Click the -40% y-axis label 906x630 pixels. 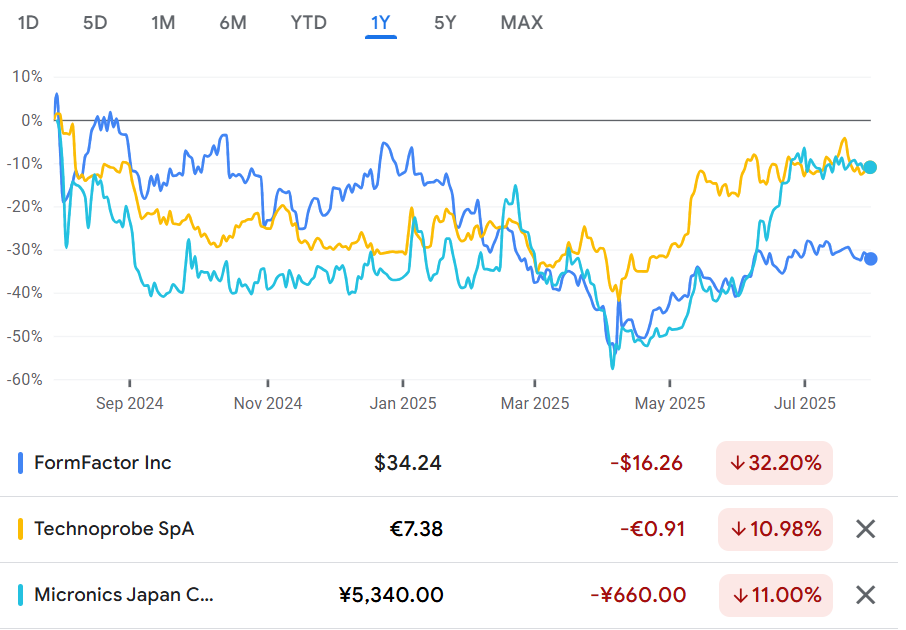[x=24, y=292]
